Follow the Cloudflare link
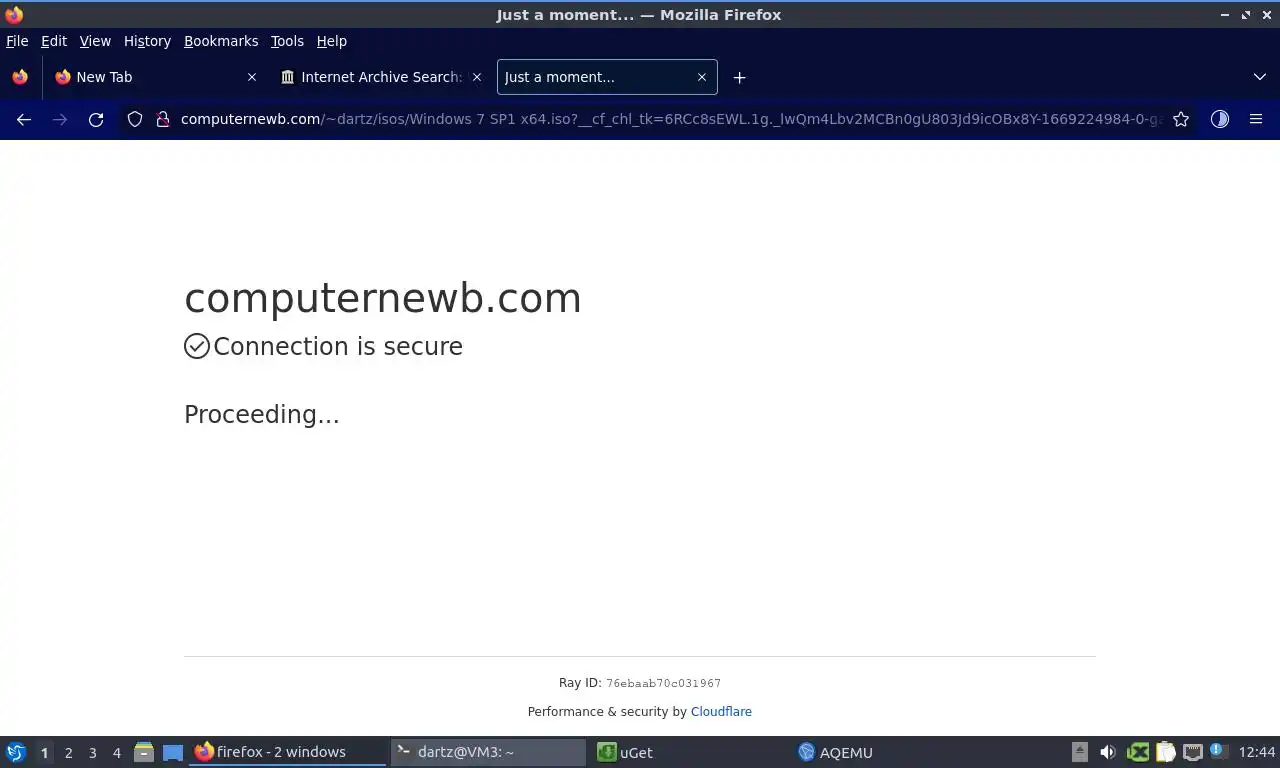This screenshot has width=1280, height=768. (x=721, y=712)
